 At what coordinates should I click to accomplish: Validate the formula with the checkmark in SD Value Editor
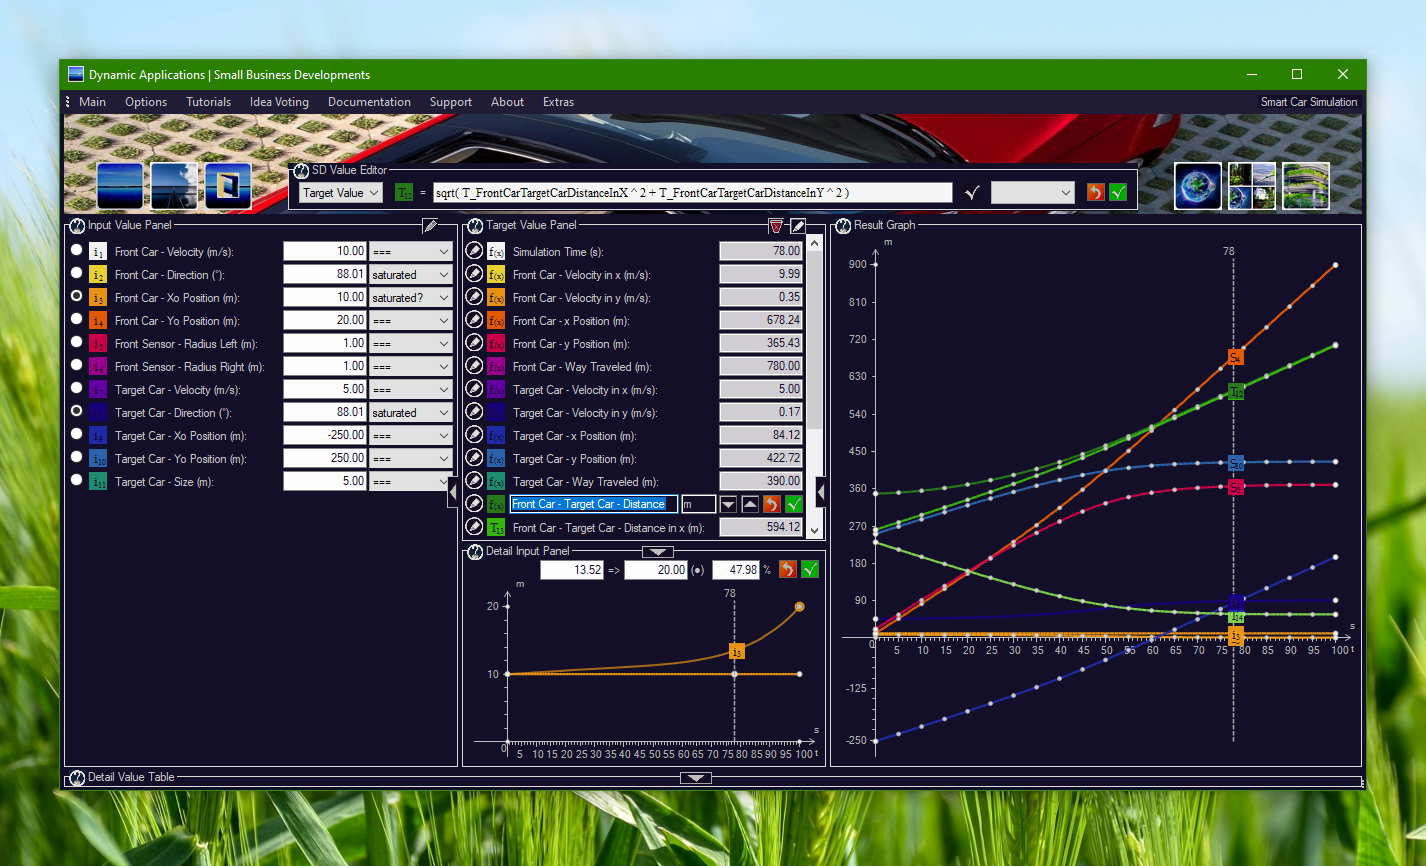pos(970,192)
